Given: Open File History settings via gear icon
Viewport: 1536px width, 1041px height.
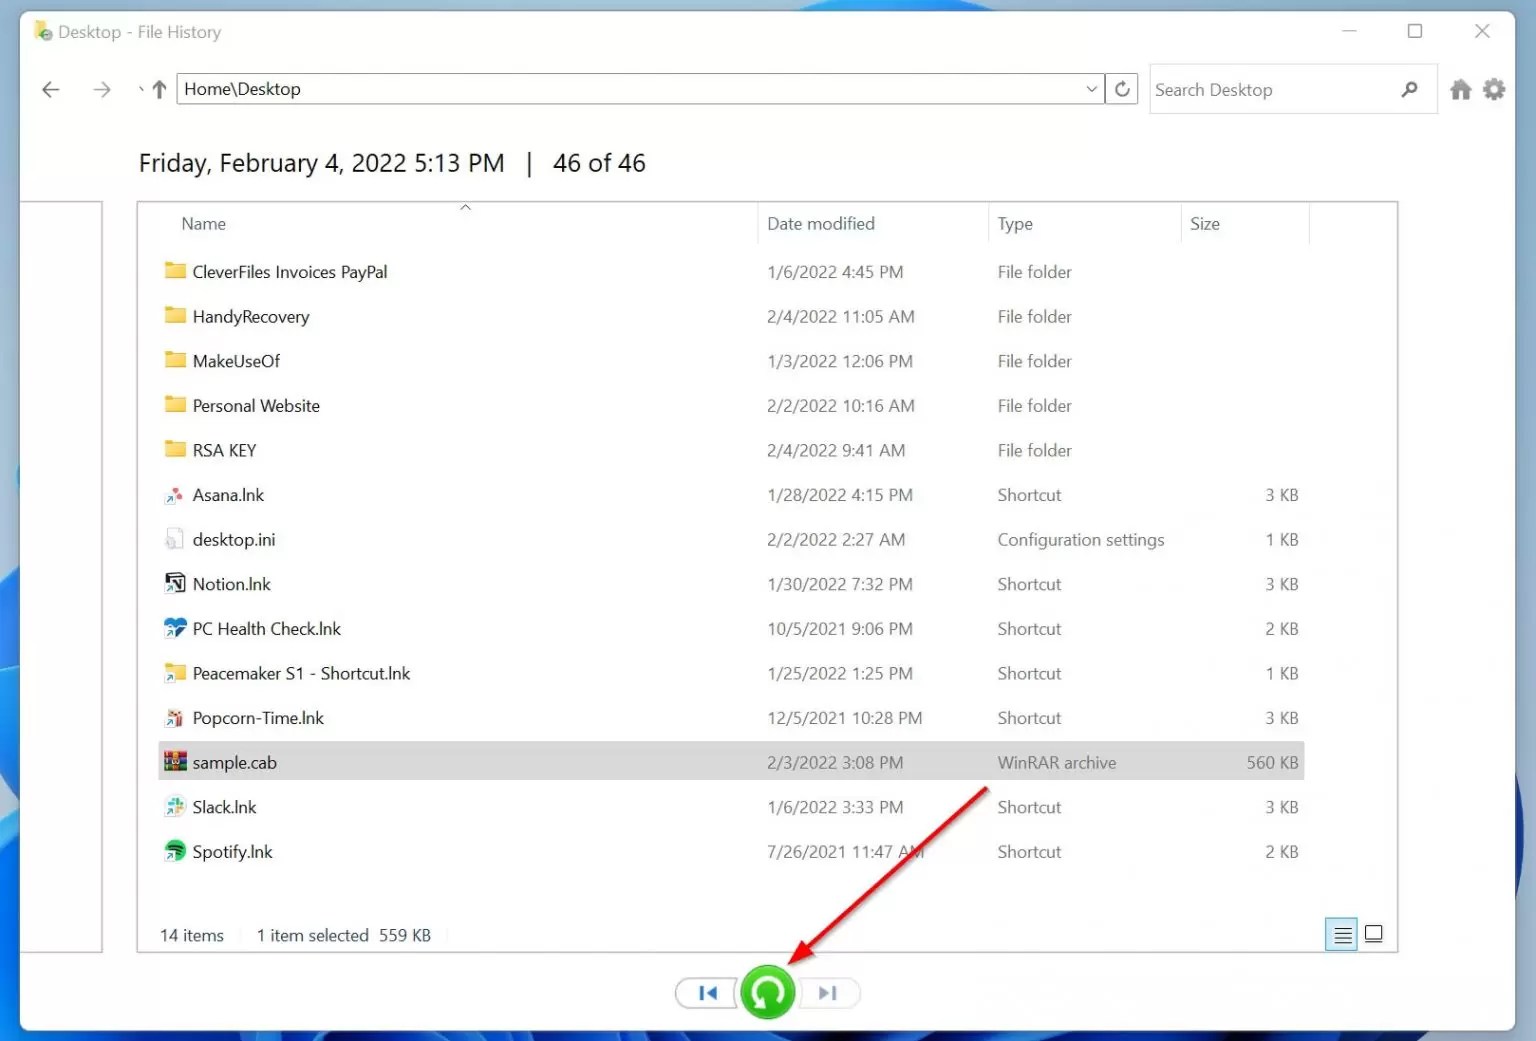Looking at the screenshot, I should pyautogui.click(x=1494, y=89).
